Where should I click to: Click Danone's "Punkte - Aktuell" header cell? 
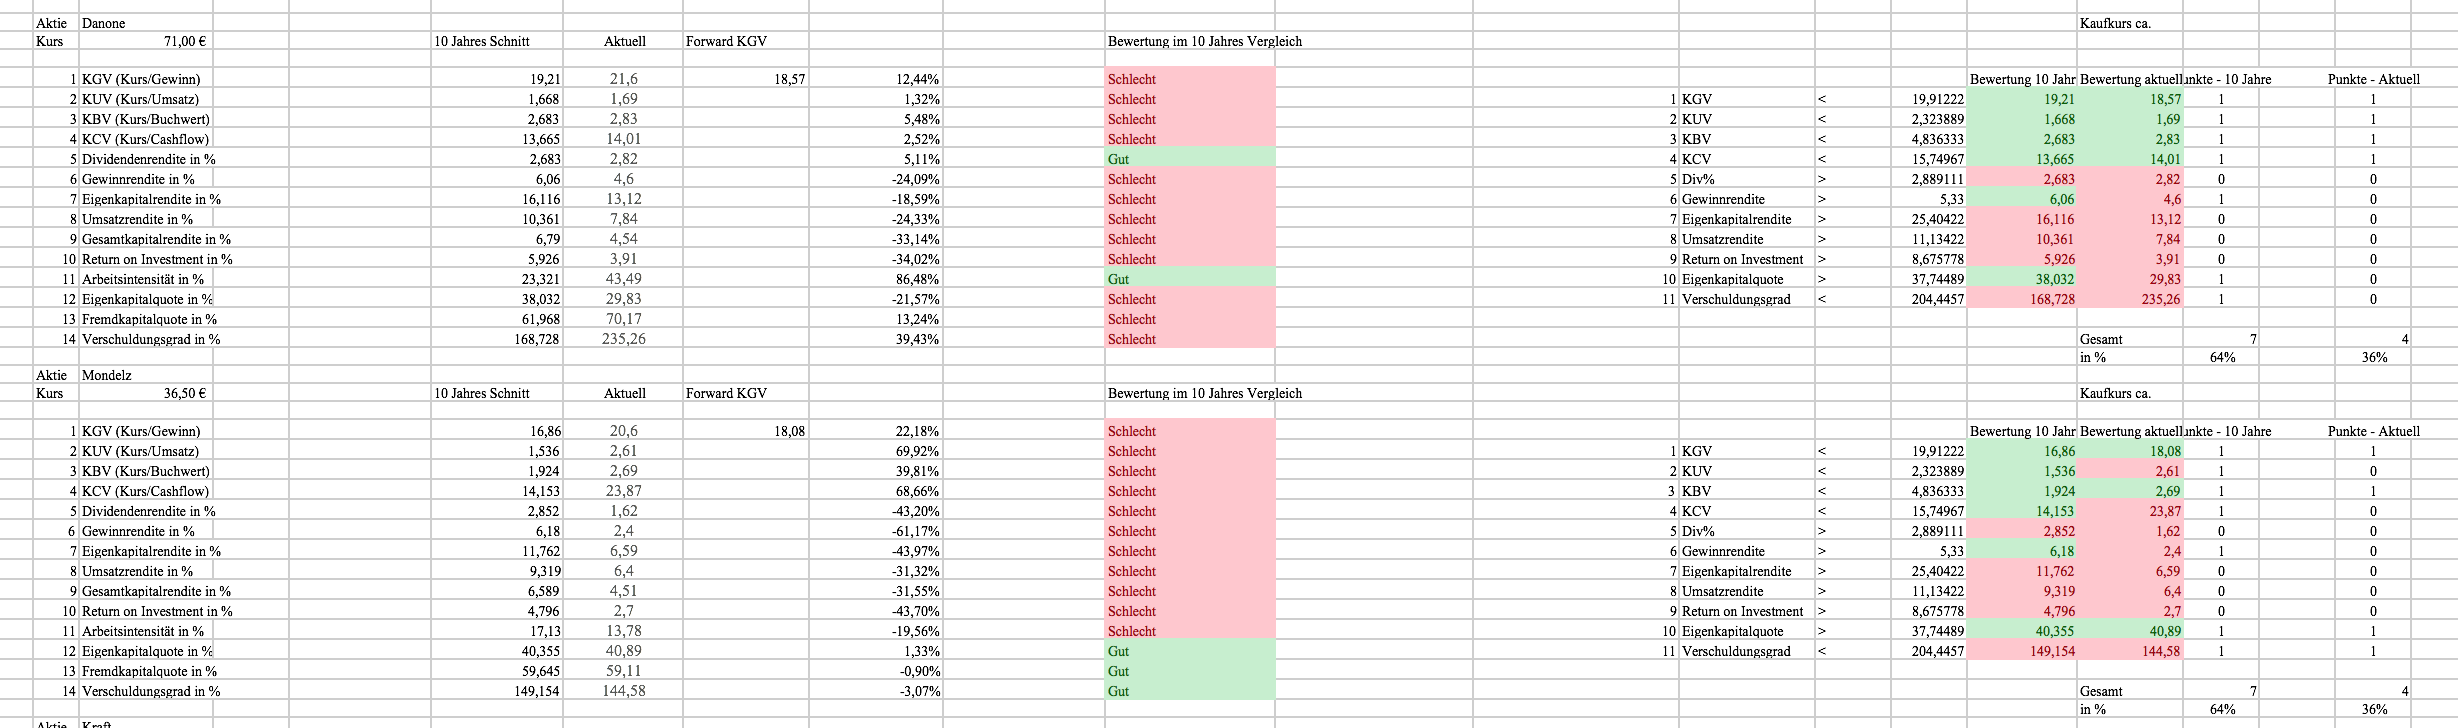point(2373,79)
